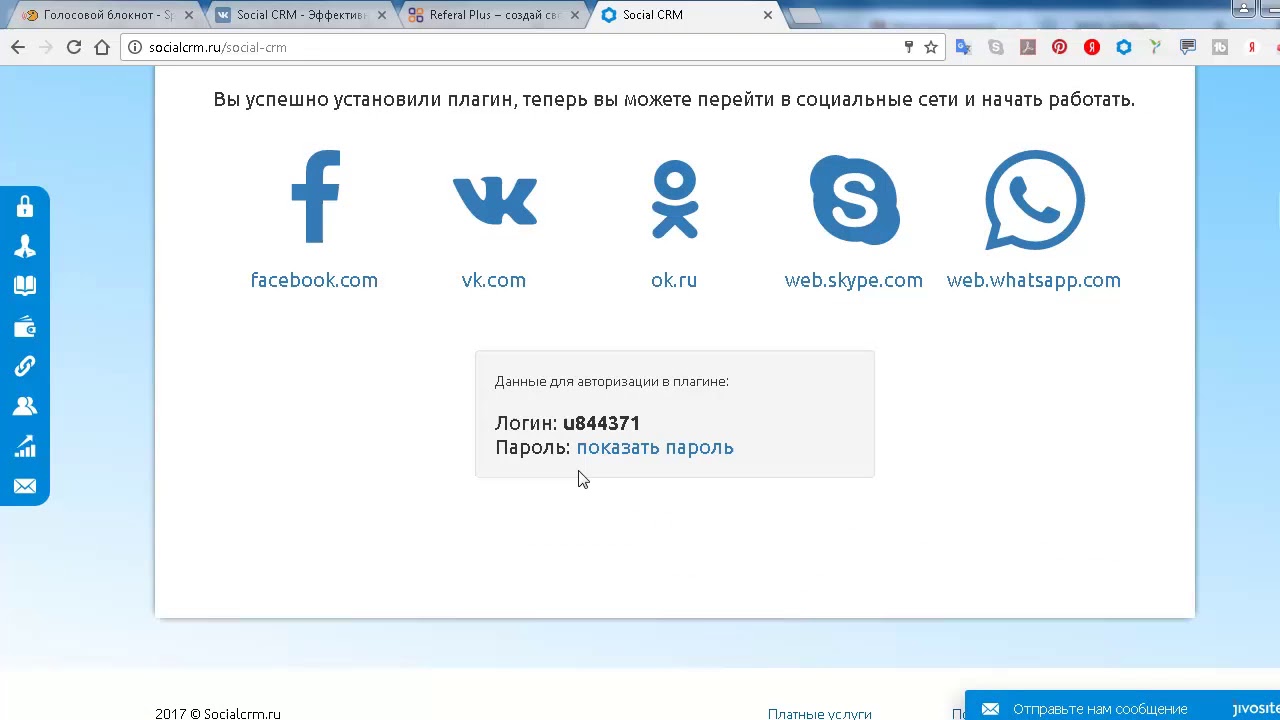Bookmark page with the star icon
The image size is (1280, 720).
click(931, 47)
